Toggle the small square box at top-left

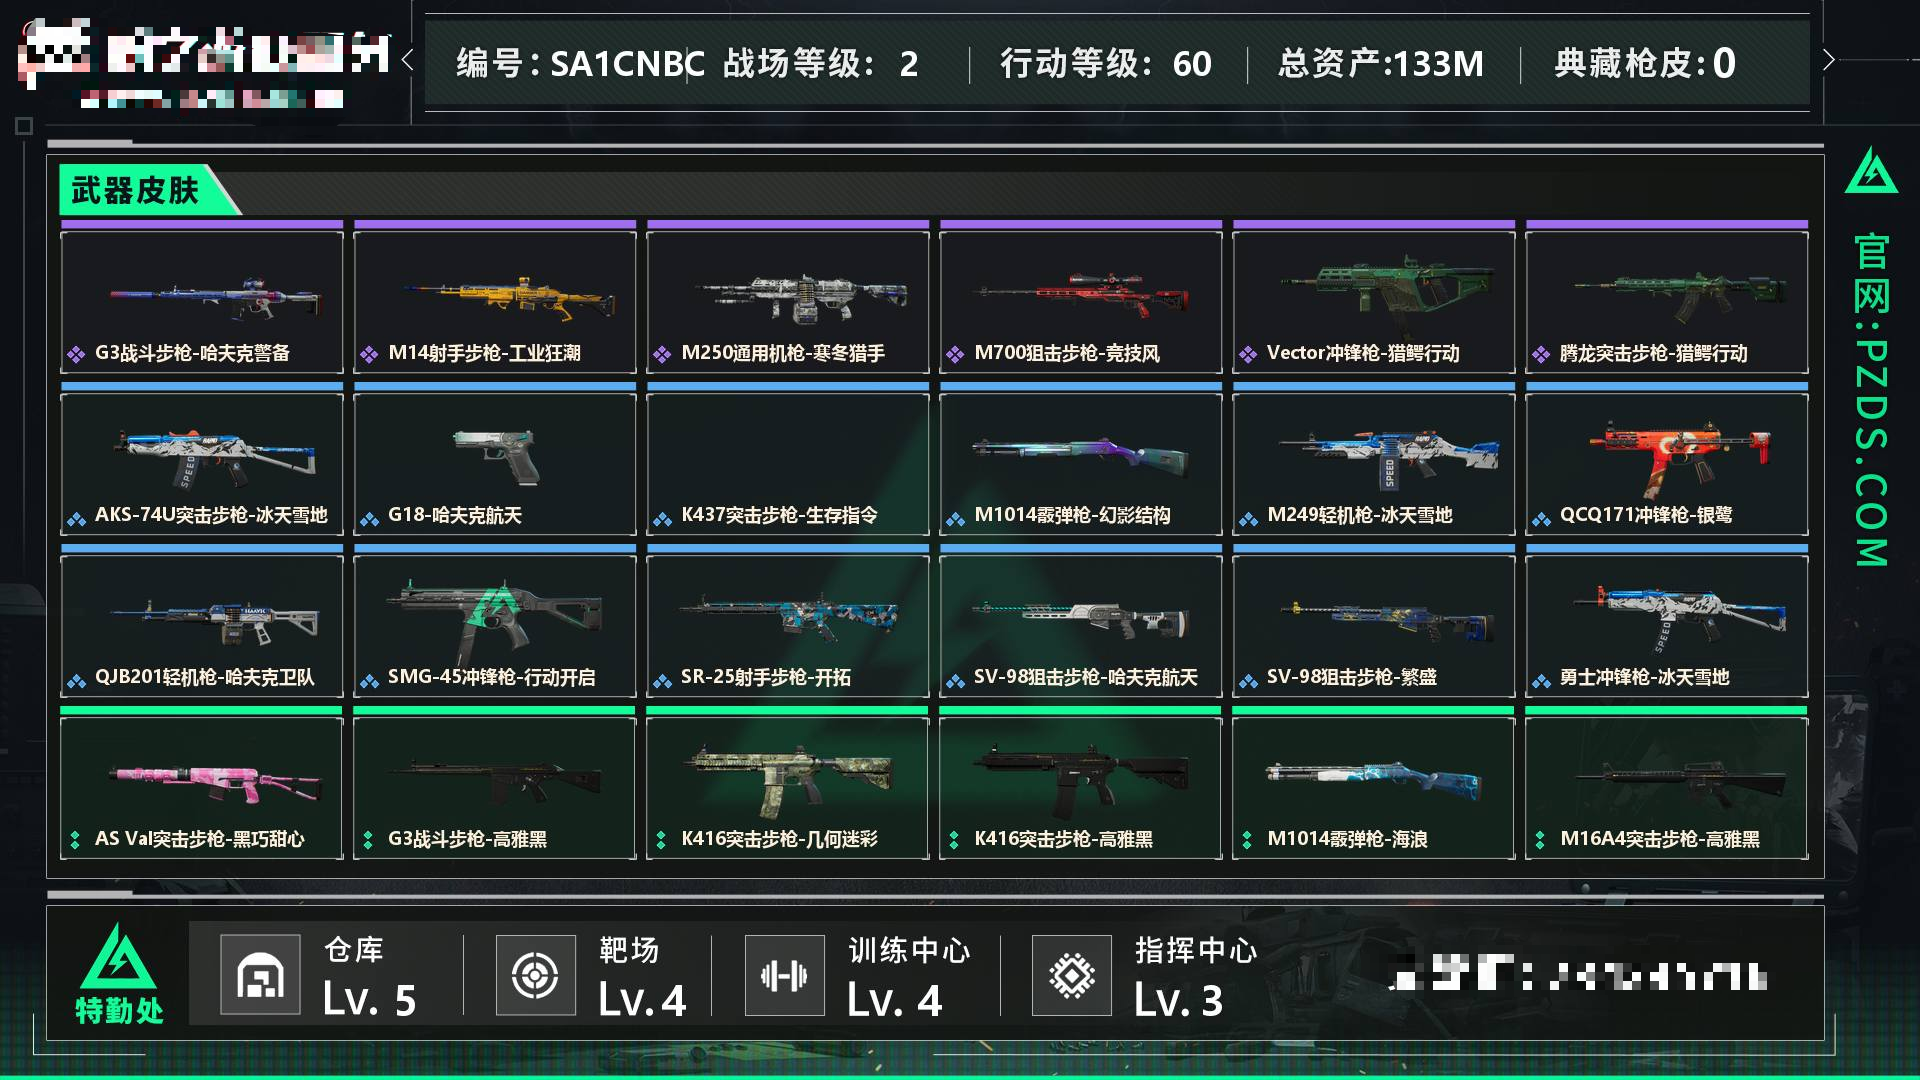coord(24,126)
